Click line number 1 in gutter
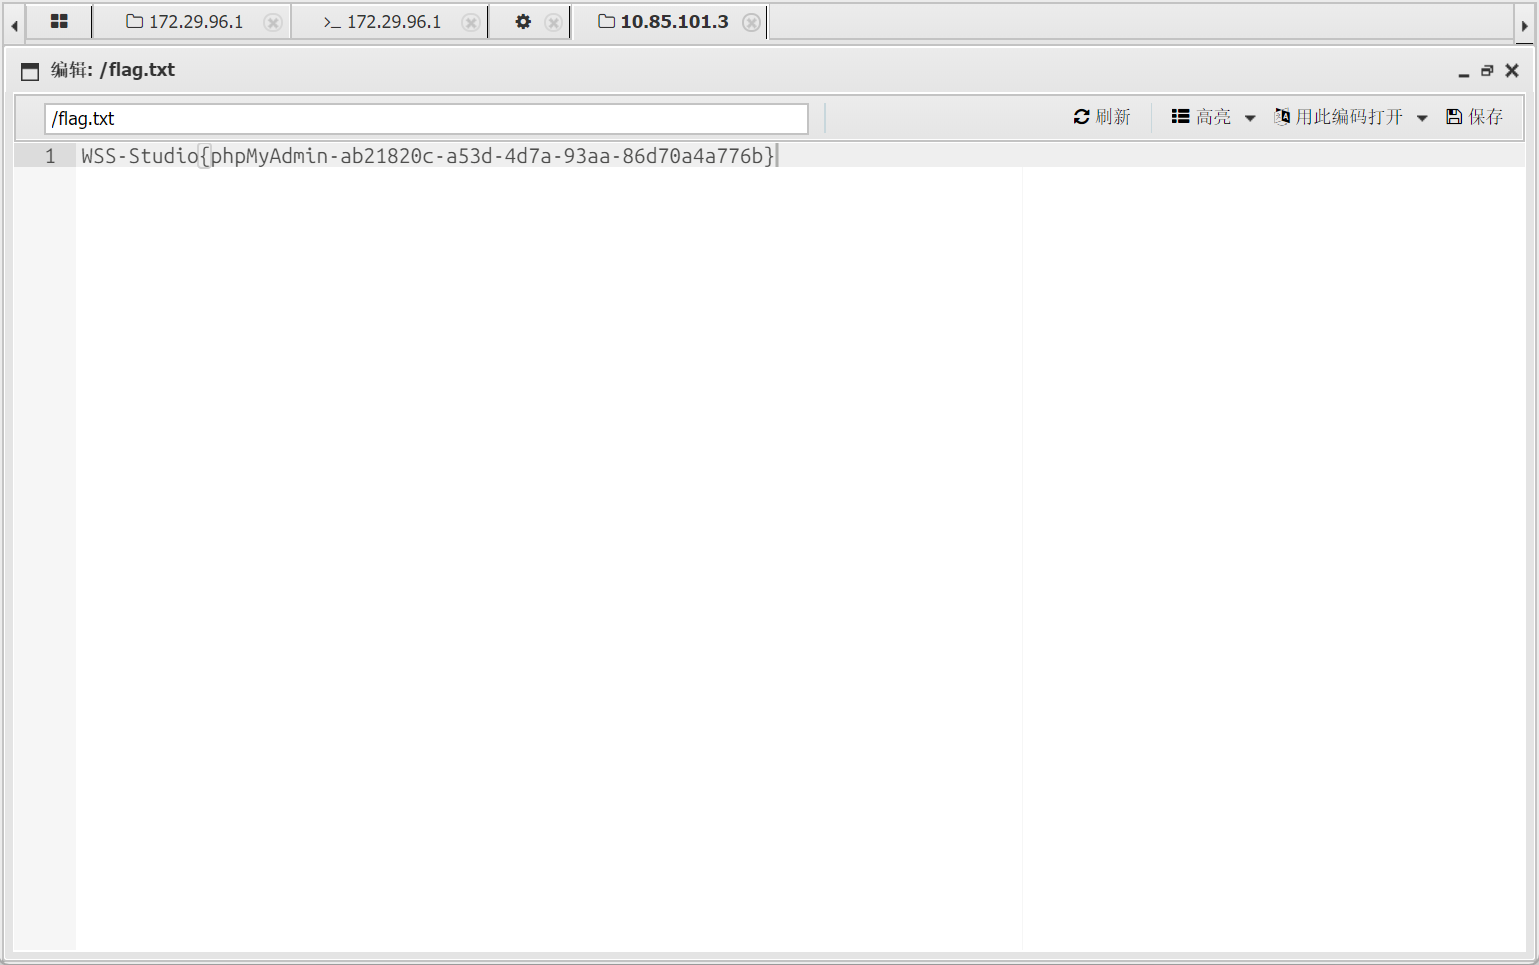The image size is (1539, 965). tap(50, 156)
